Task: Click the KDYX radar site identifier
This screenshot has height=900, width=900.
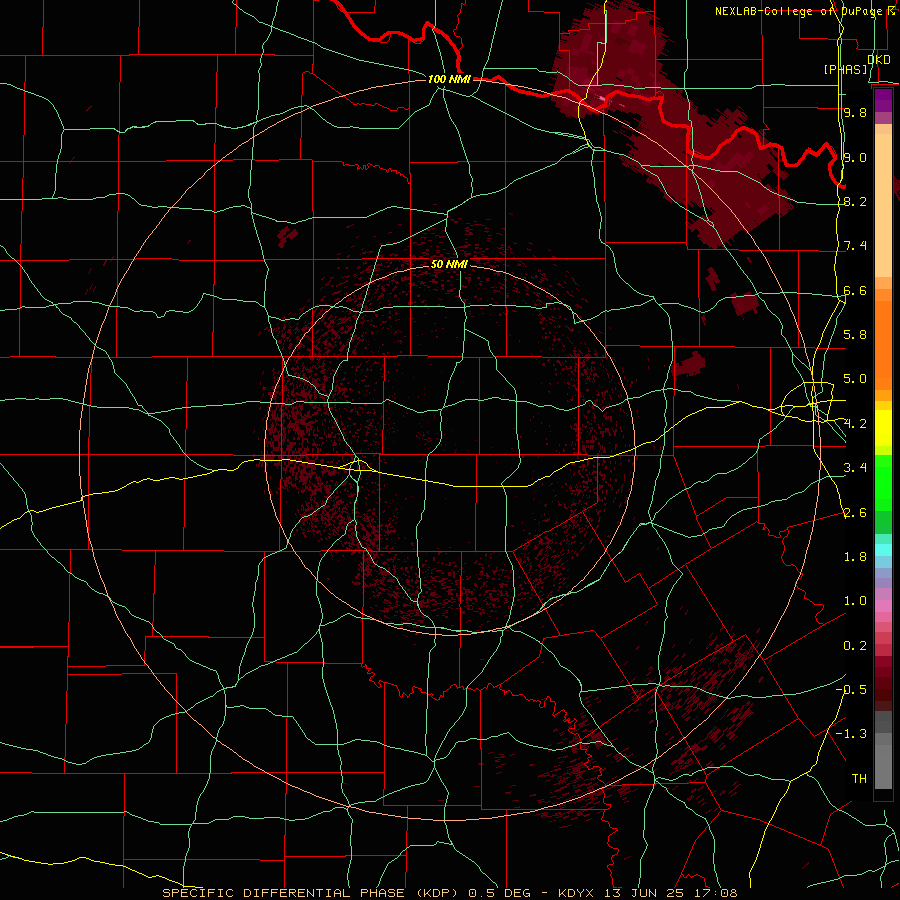Action: [x=577, y=893]
